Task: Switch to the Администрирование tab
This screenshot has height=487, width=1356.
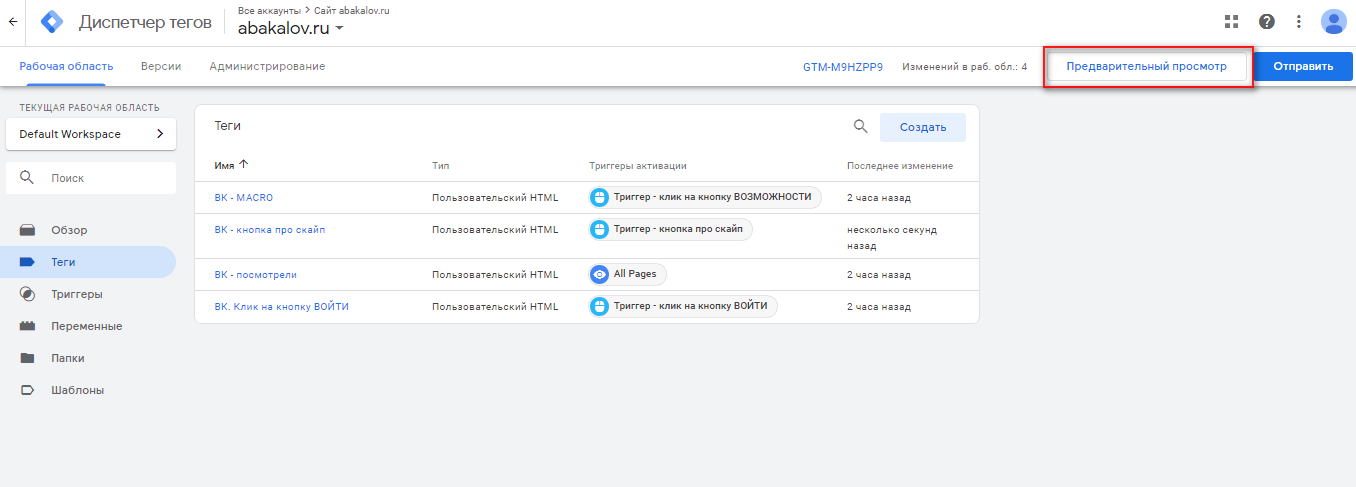Action: (267, 66)
